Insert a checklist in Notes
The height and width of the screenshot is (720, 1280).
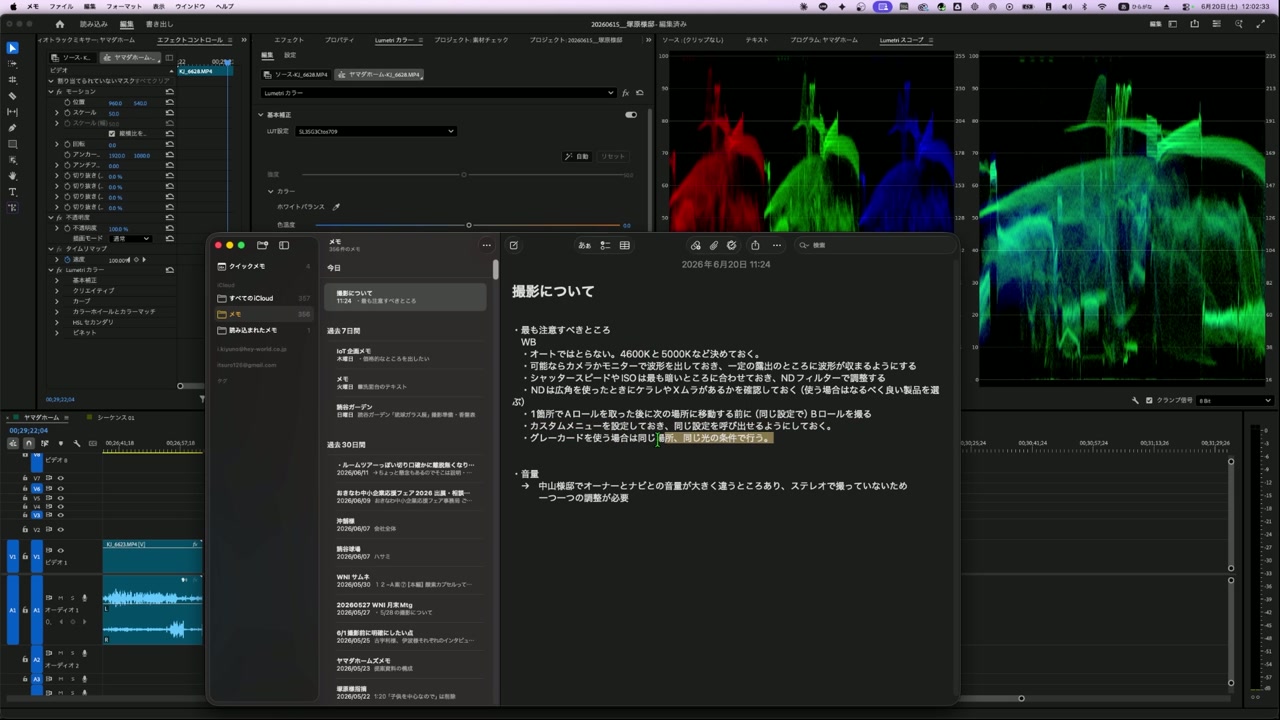pyautogui.click(x=605, y=245)
